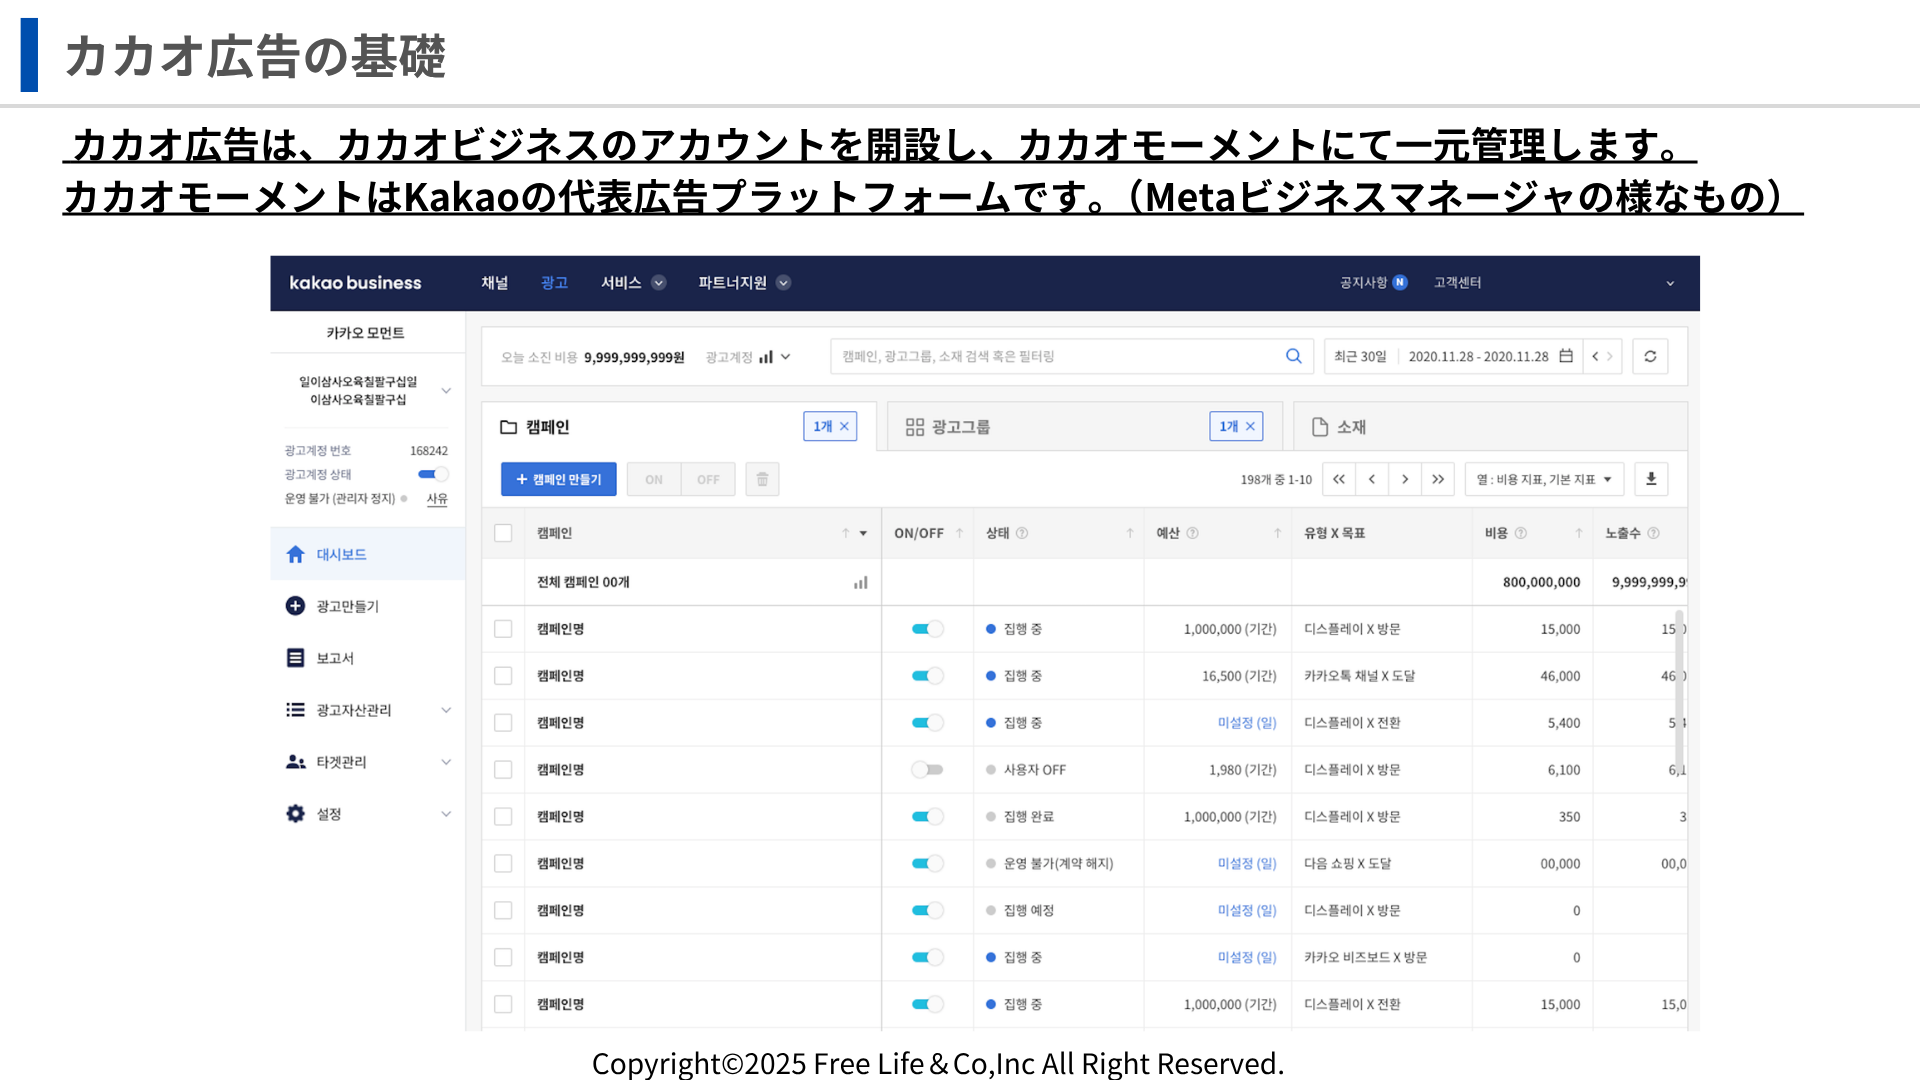Viewport: 1920px width, 1080px height.
Task: Click the search magnifier icon
Action: [1293, 356]
